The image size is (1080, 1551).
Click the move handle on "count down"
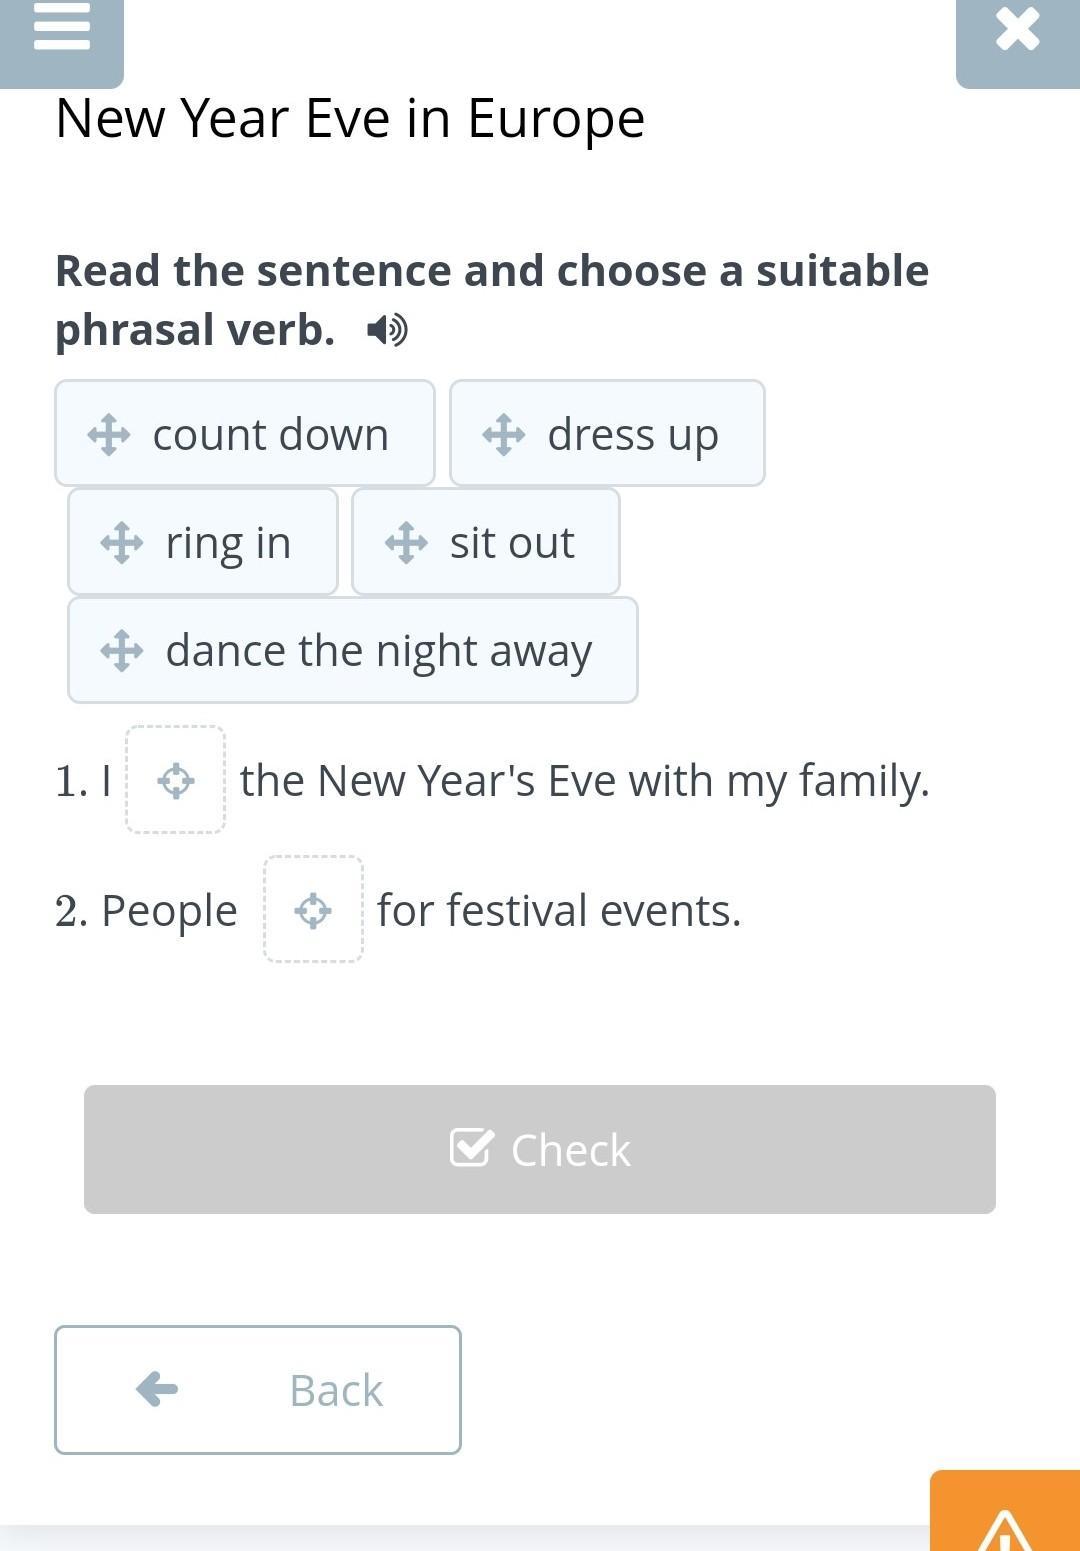108,435
